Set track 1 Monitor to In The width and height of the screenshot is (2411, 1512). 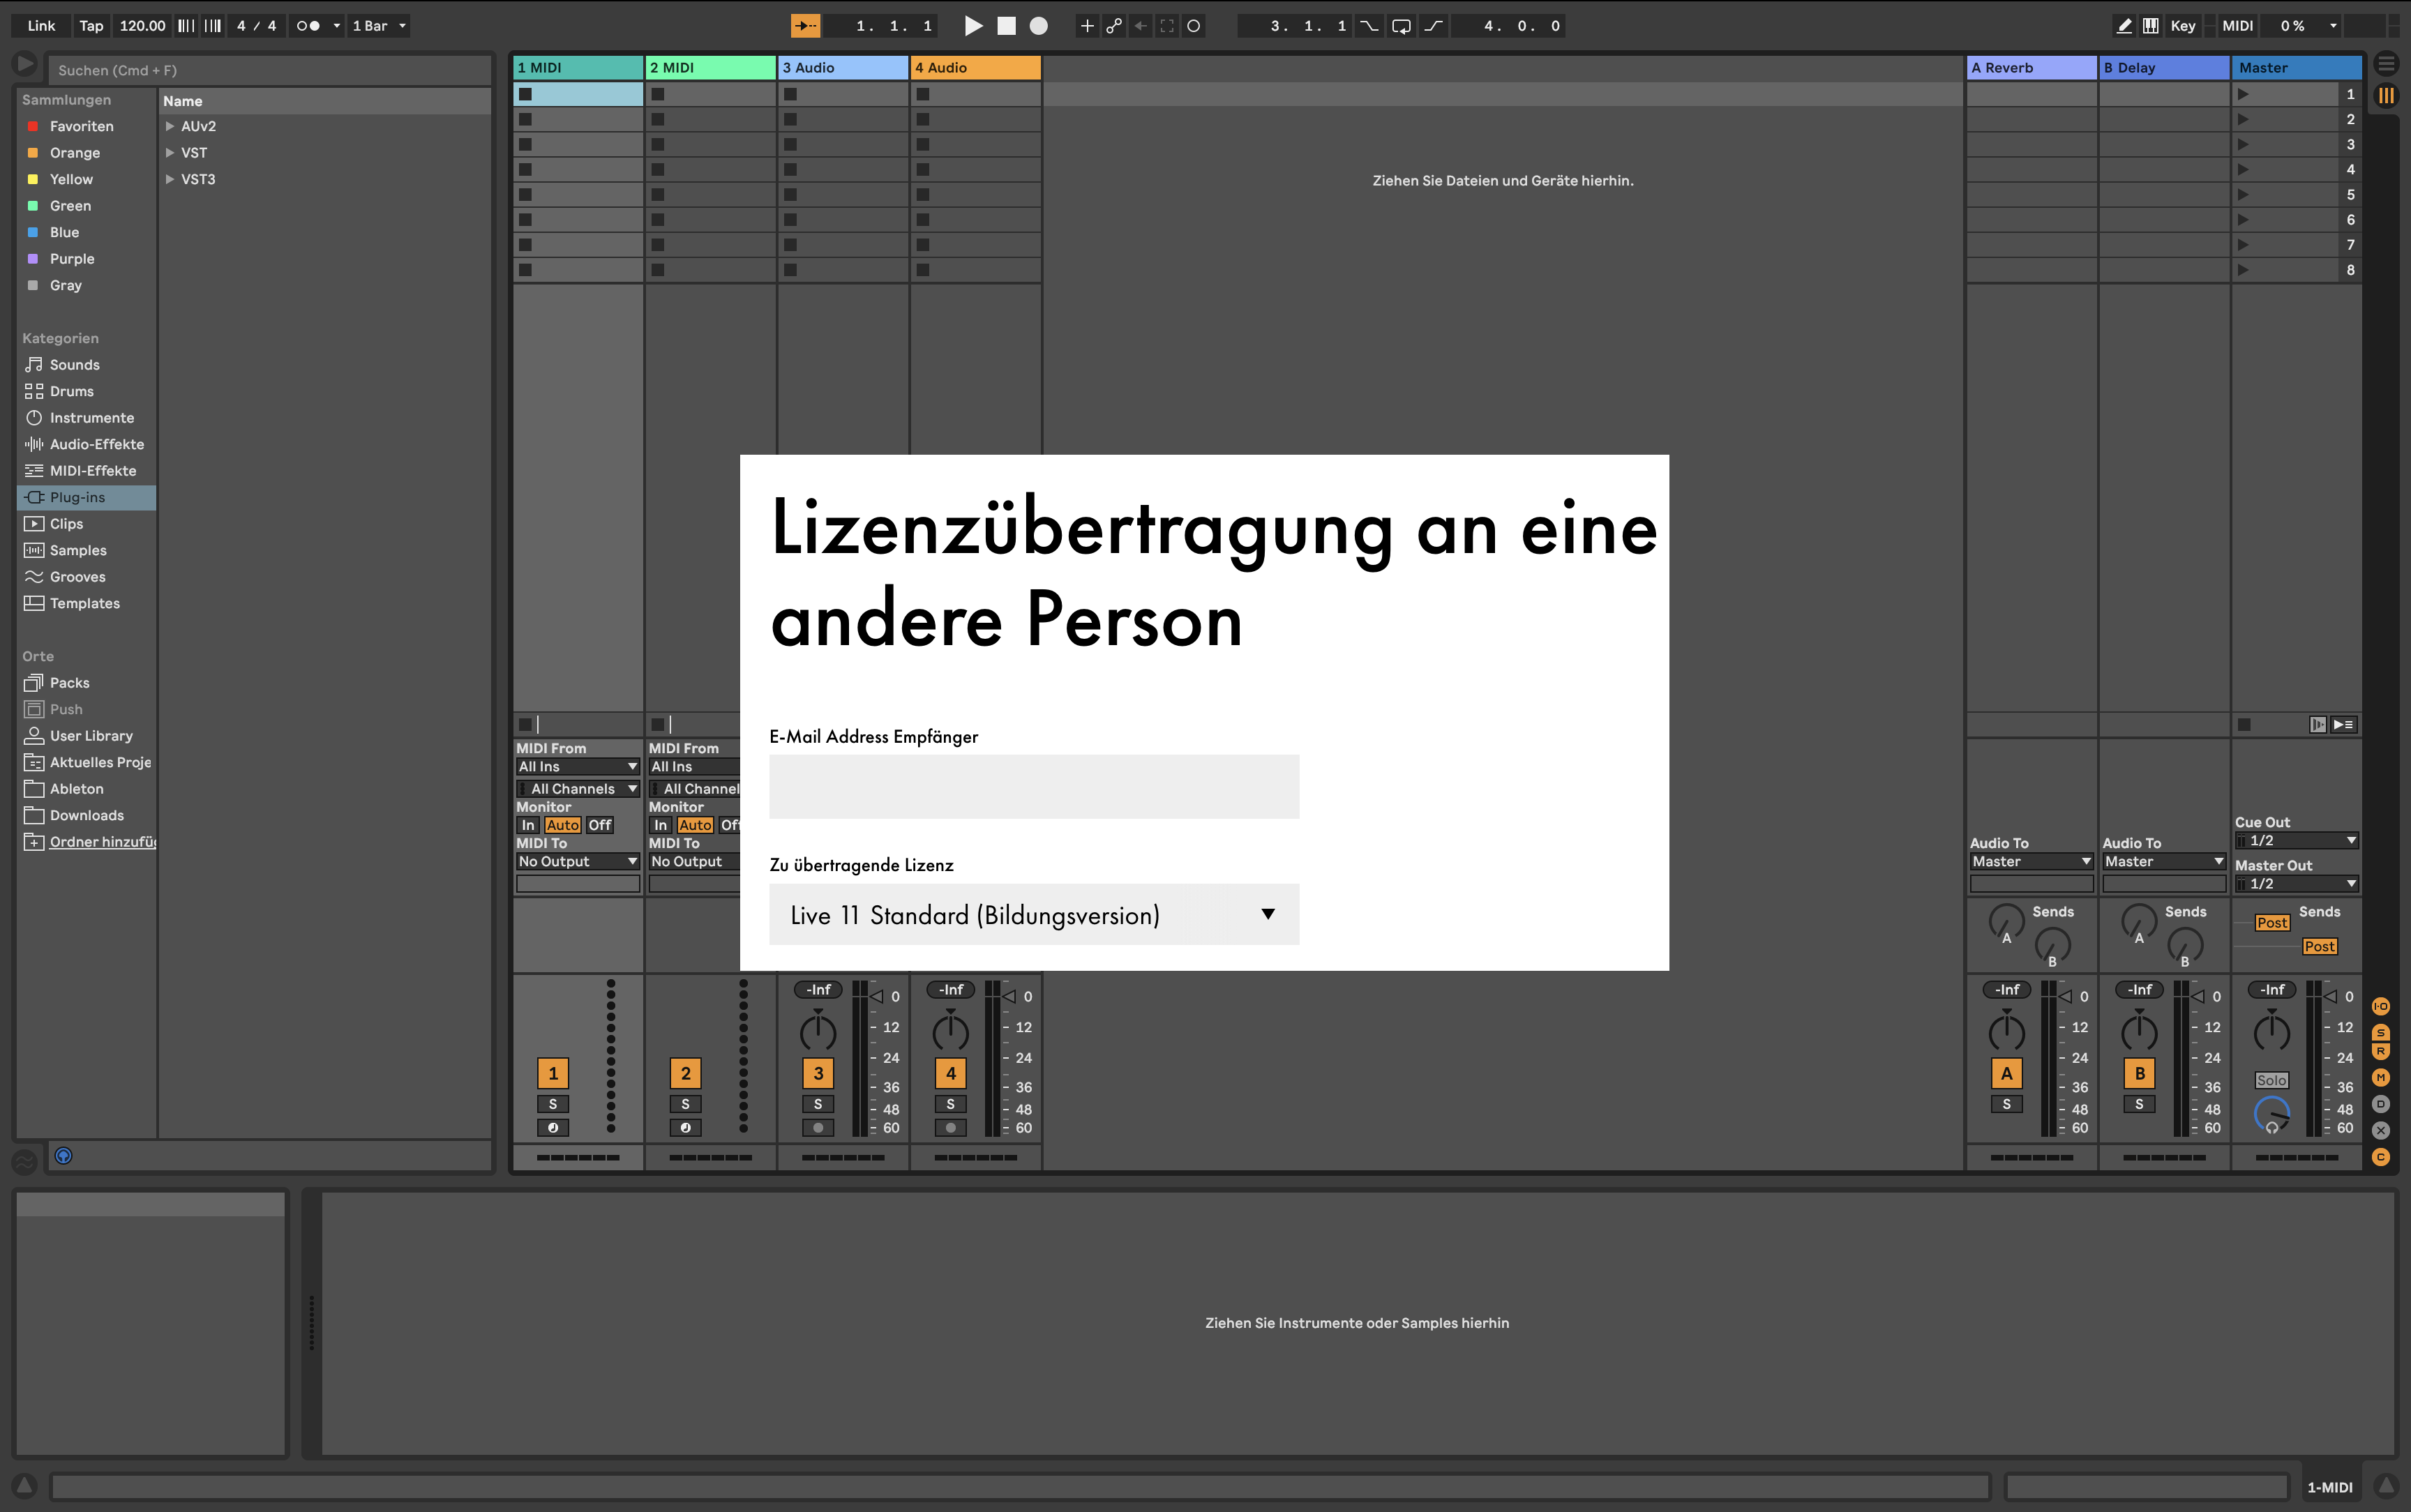[528, 825]
